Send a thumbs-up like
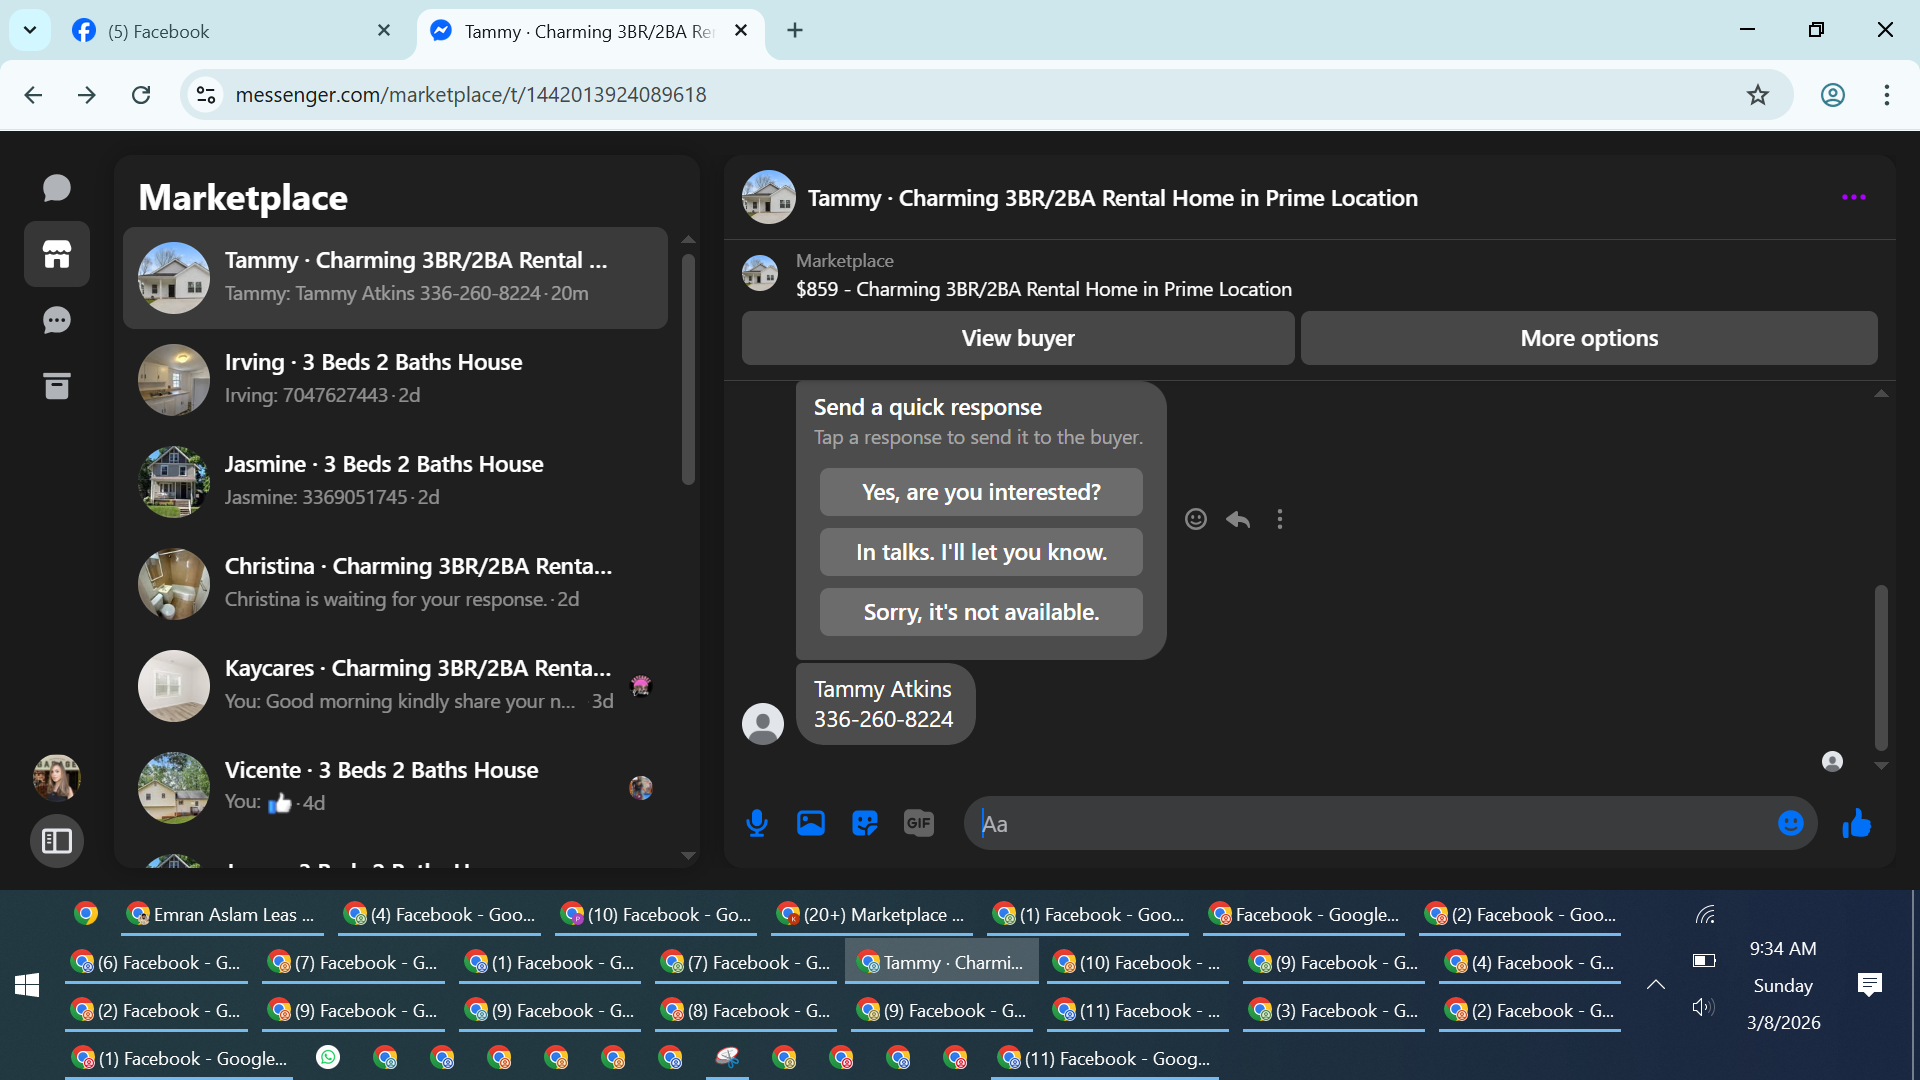 [1857, 823]
